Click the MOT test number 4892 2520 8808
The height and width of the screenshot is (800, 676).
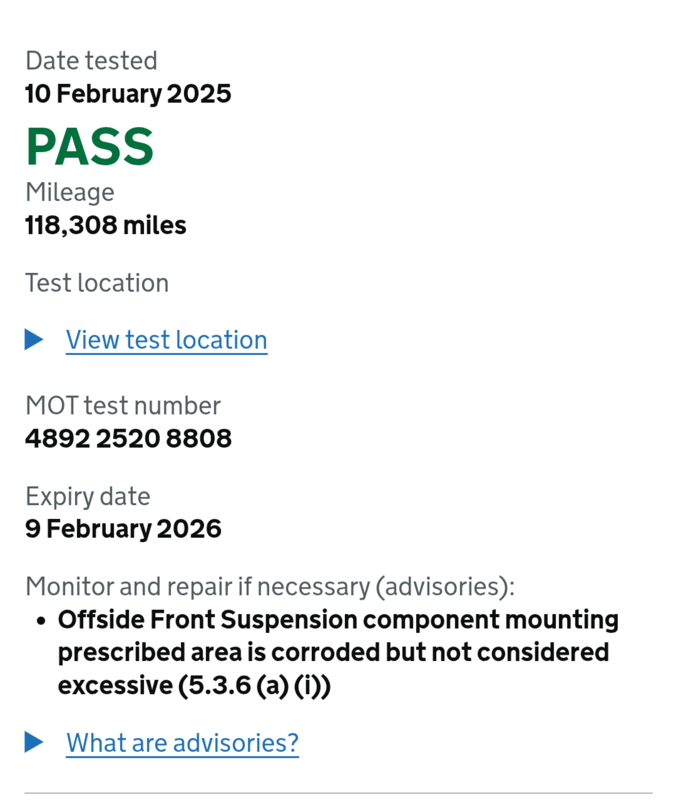click(128, 438)
